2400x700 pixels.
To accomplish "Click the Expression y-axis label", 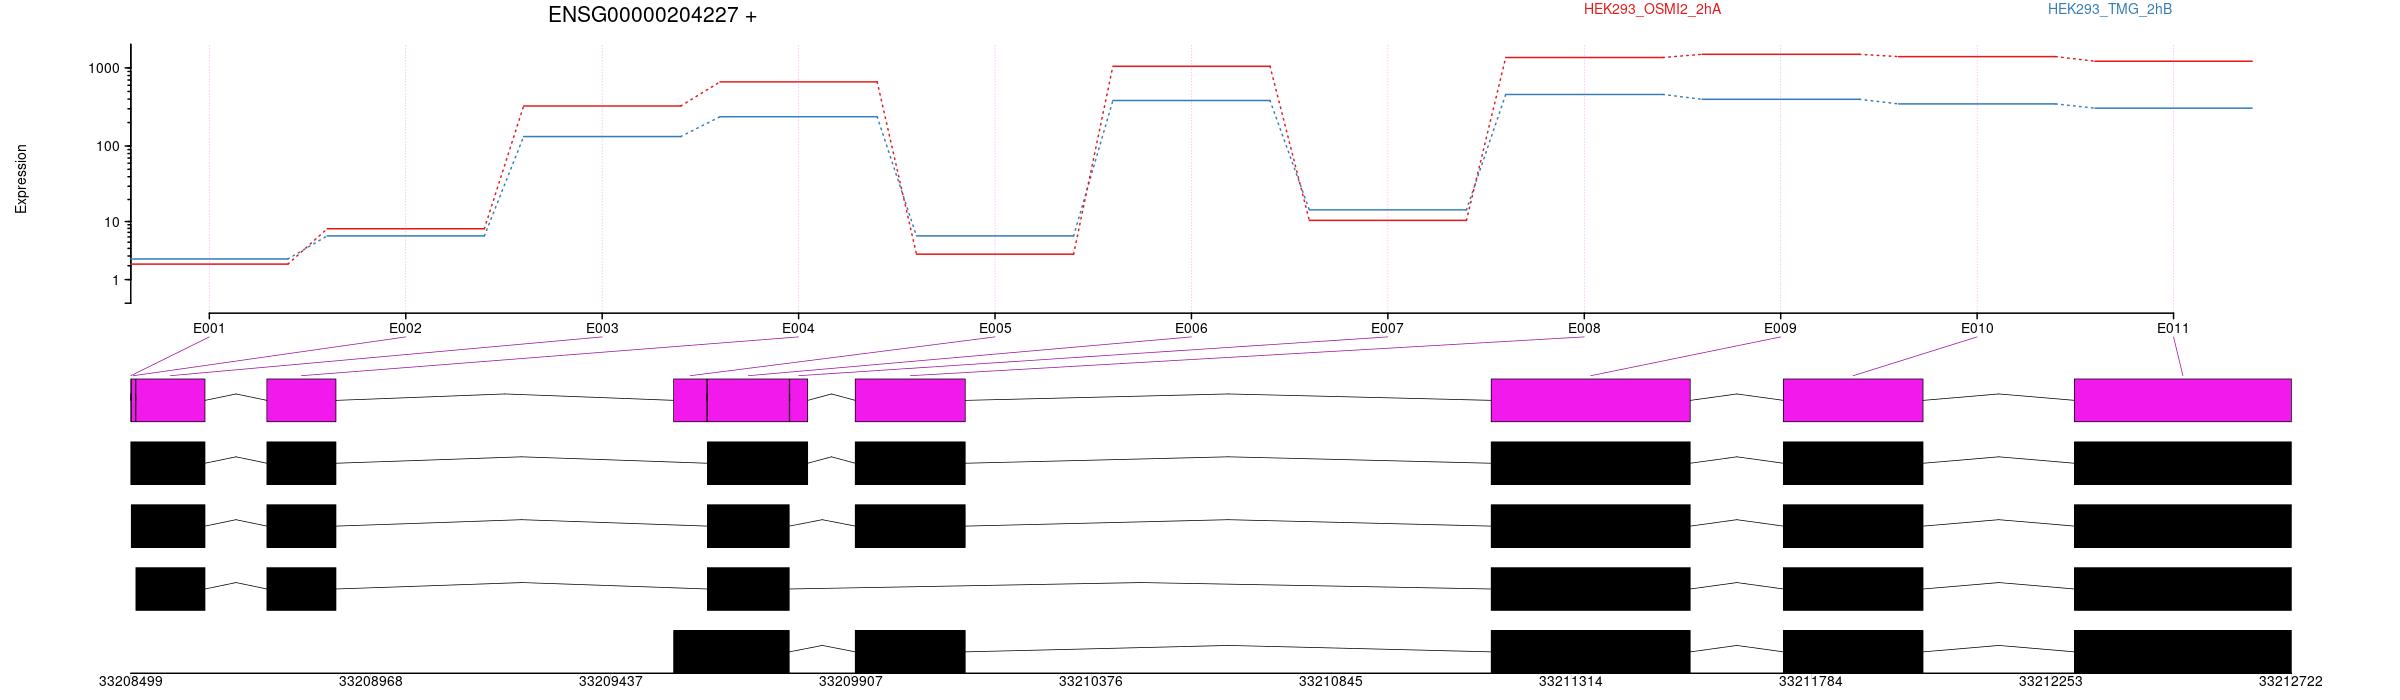I will click(21, 179).
